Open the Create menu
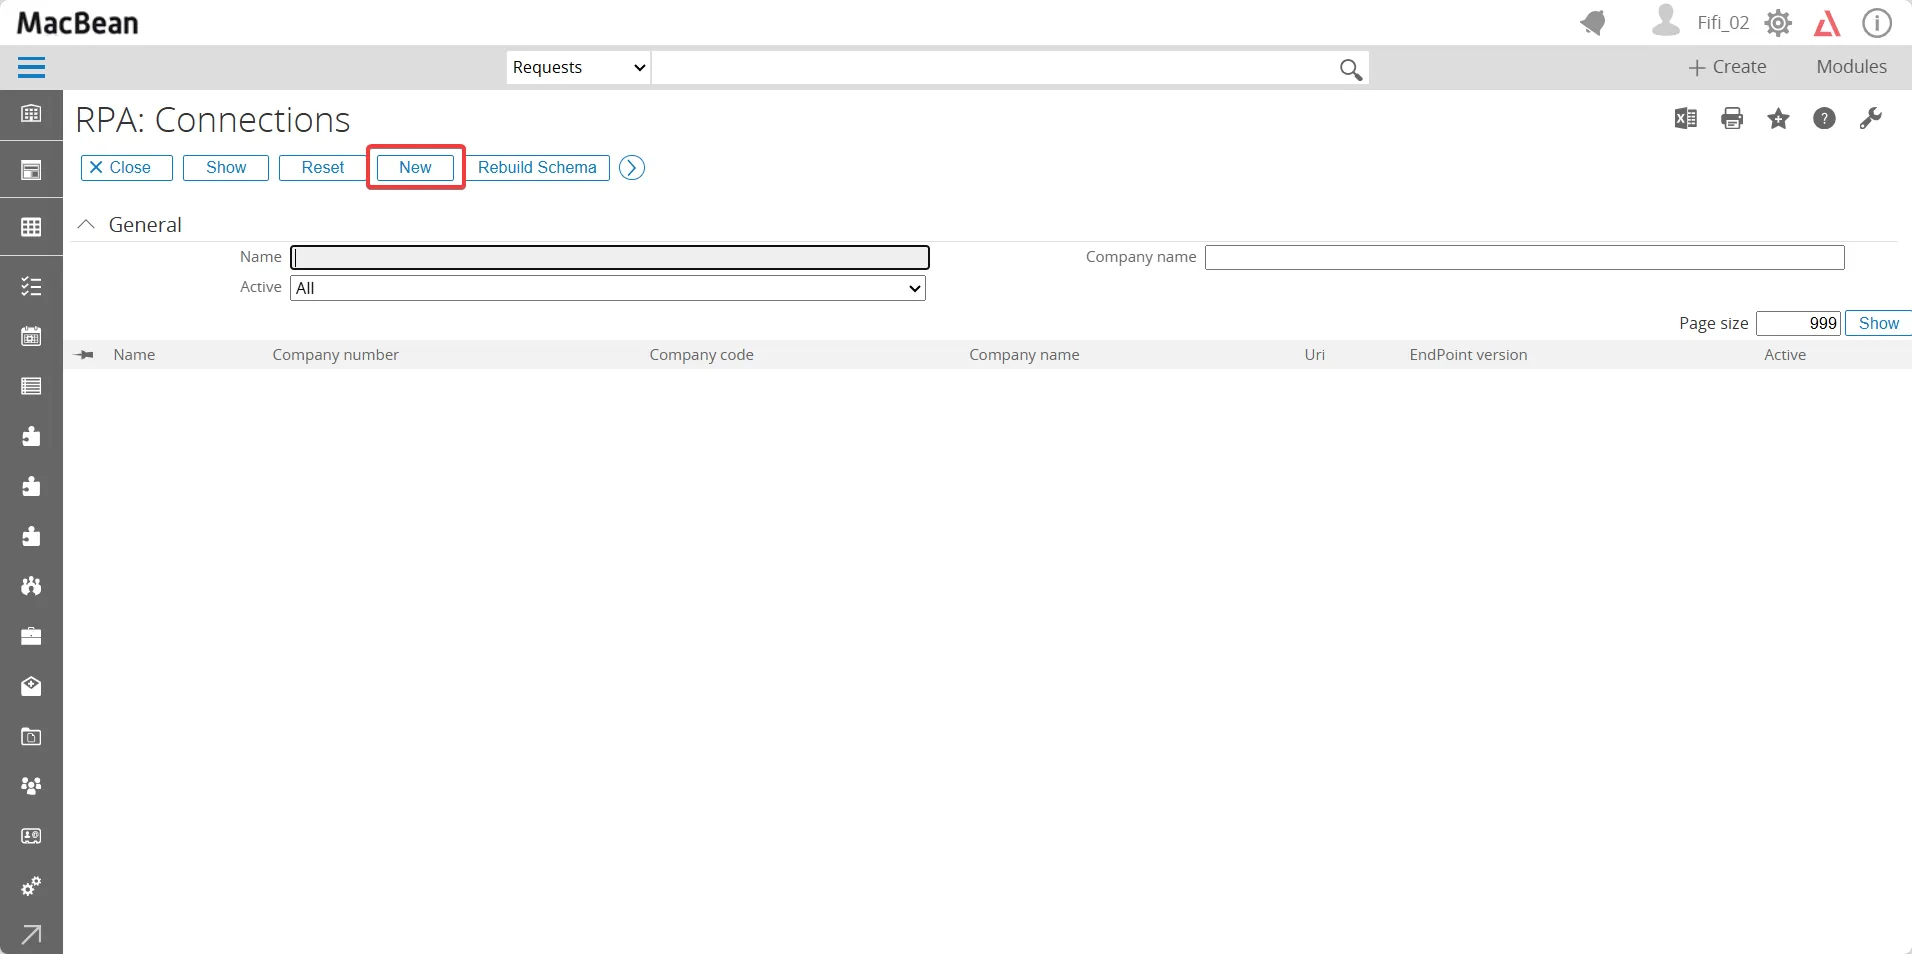This screenshot has width=1912, height=954. (x=1727, y=67)
